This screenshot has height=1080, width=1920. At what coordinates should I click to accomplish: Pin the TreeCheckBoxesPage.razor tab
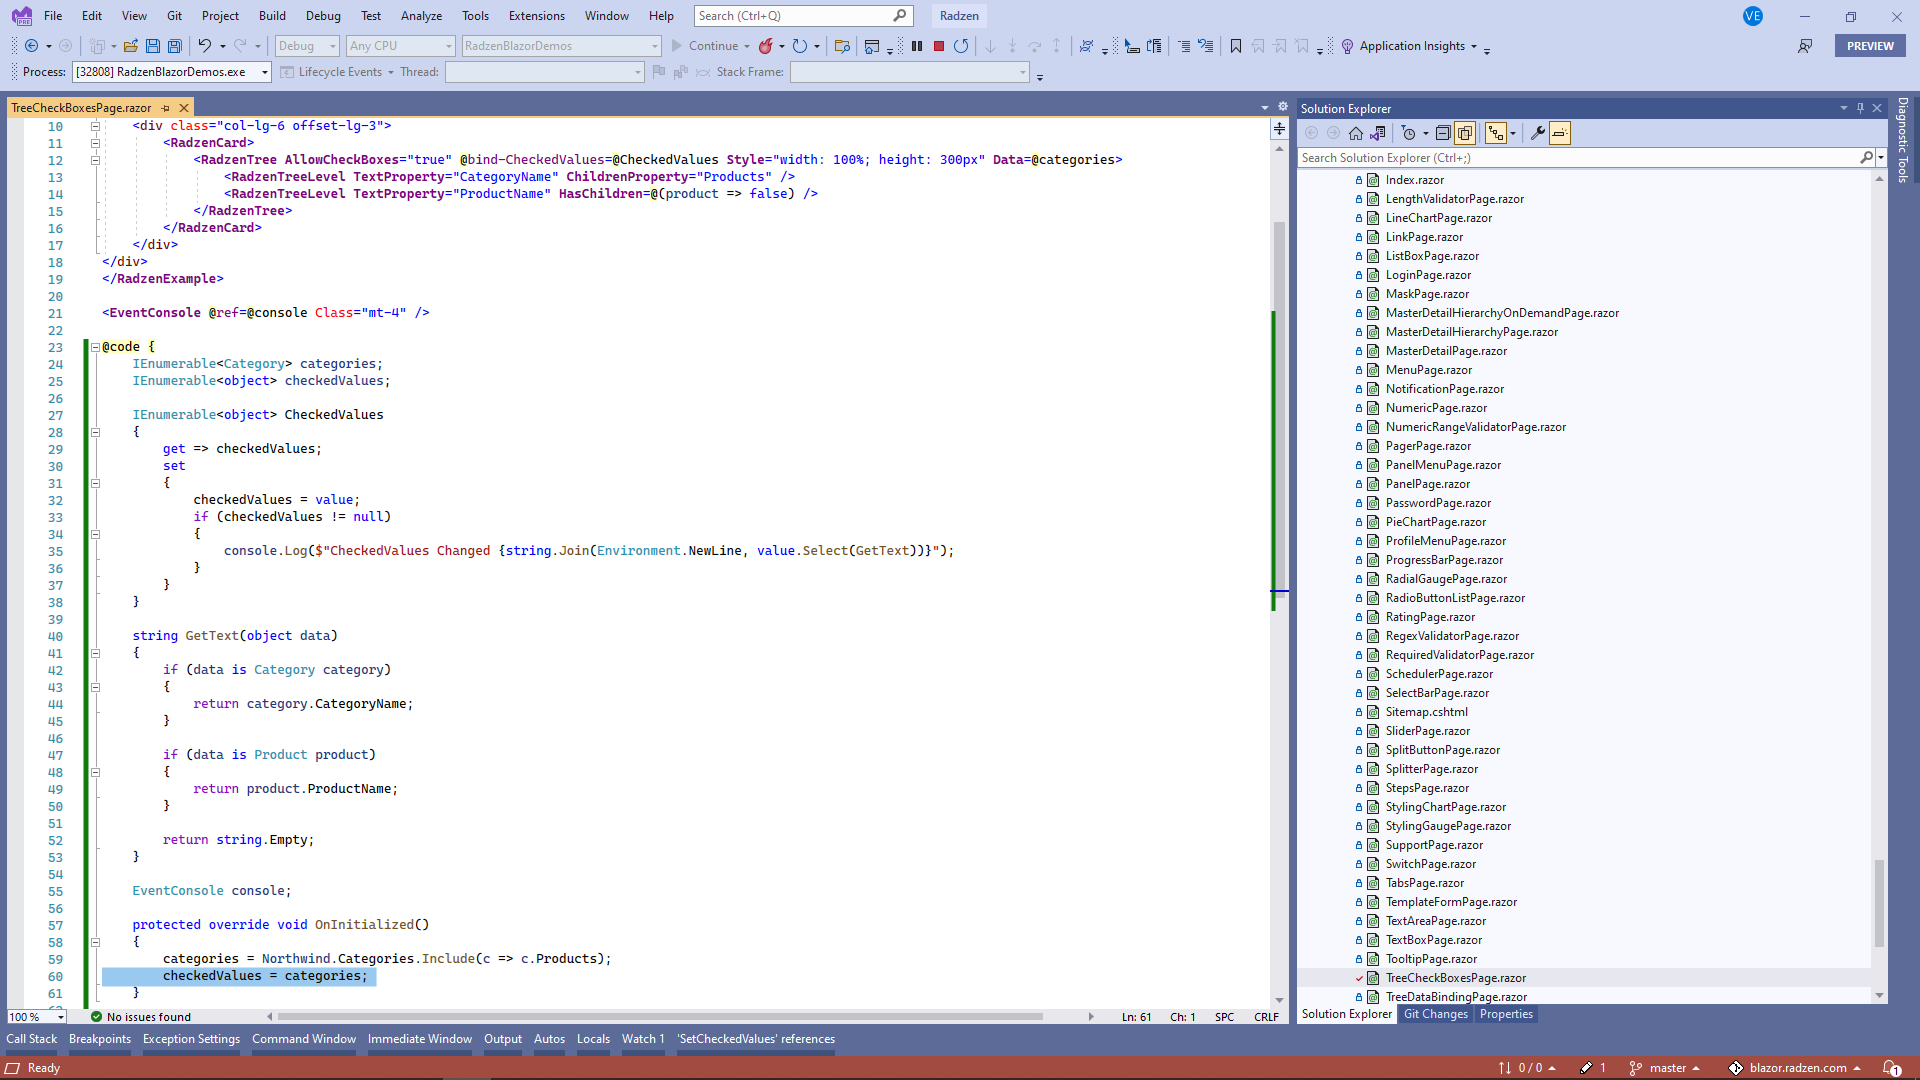165,107
